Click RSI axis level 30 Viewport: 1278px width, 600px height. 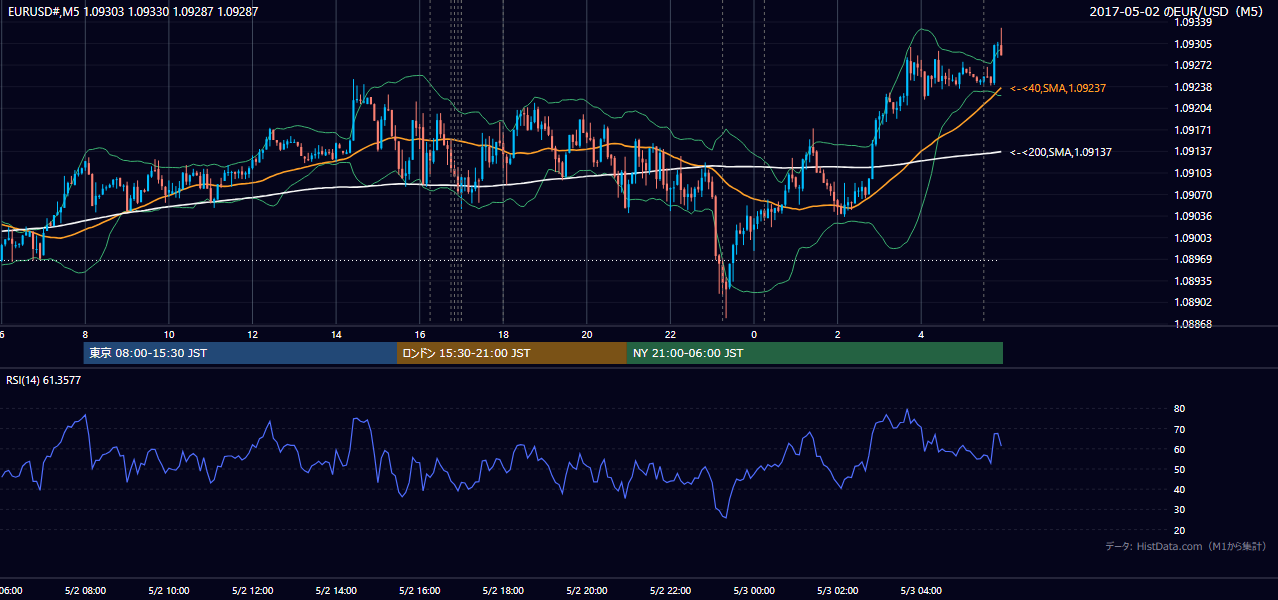click(x=1179, y=510)
